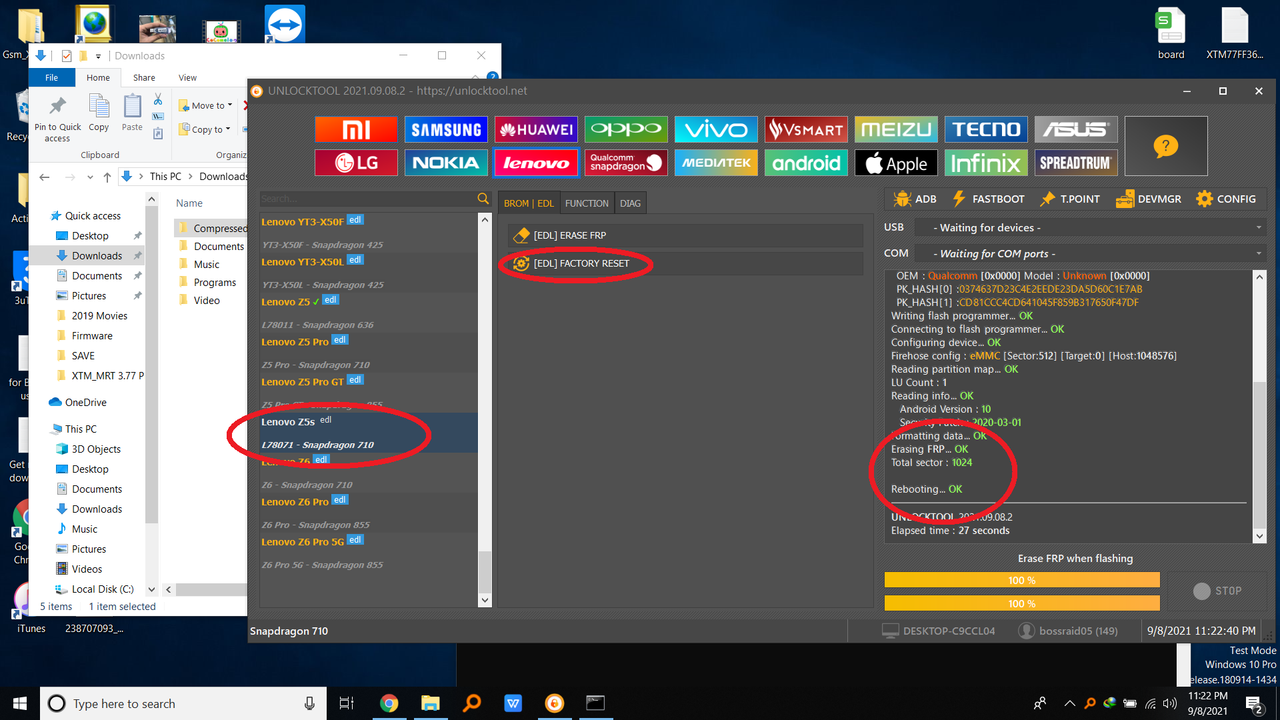Open the CONFIG settings
Viewport: 1280px width, 720px height.
[x=1226, y=199]
